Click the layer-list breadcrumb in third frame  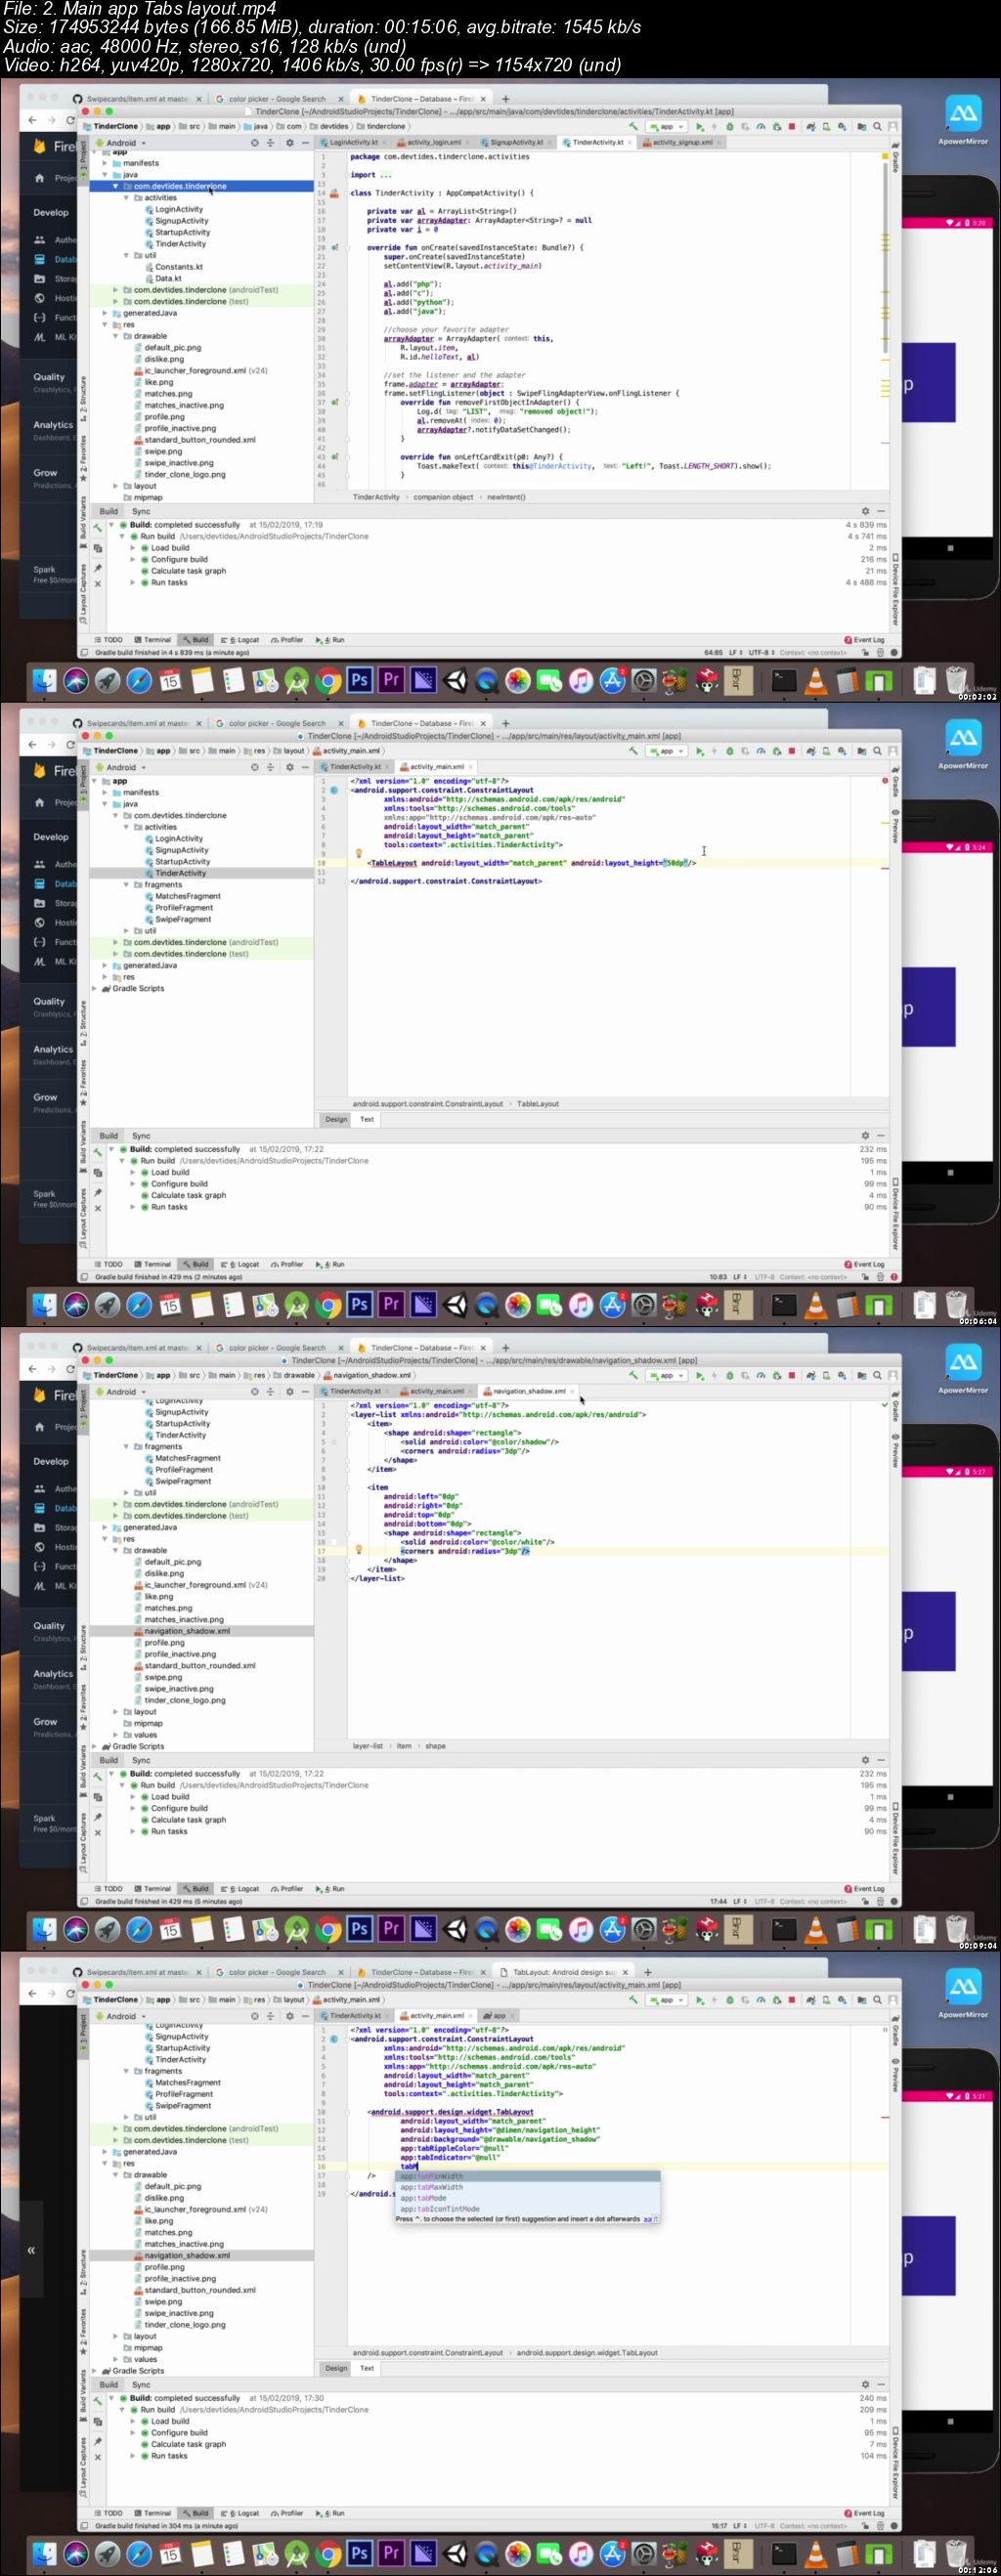[x=367, y=1746]
